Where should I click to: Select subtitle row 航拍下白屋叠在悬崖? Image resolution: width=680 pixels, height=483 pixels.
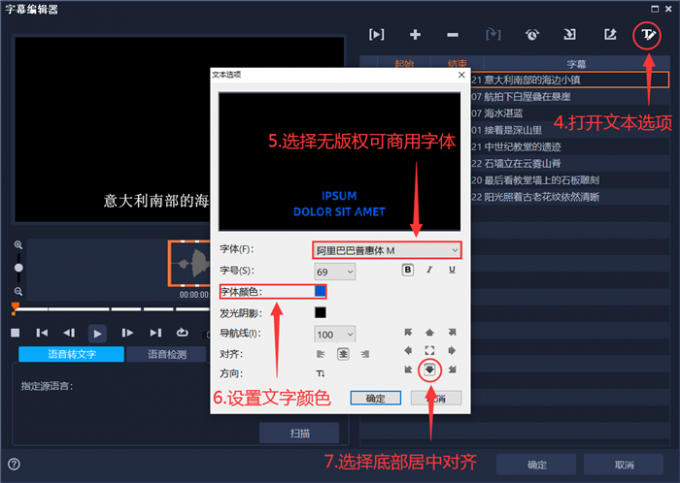(570, 97)
